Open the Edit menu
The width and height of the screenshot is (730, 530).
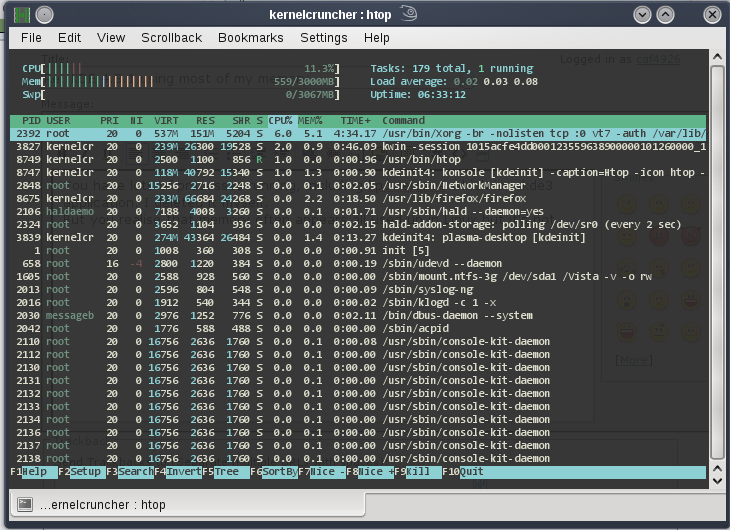pyautogui.click(x=69, y=38)
